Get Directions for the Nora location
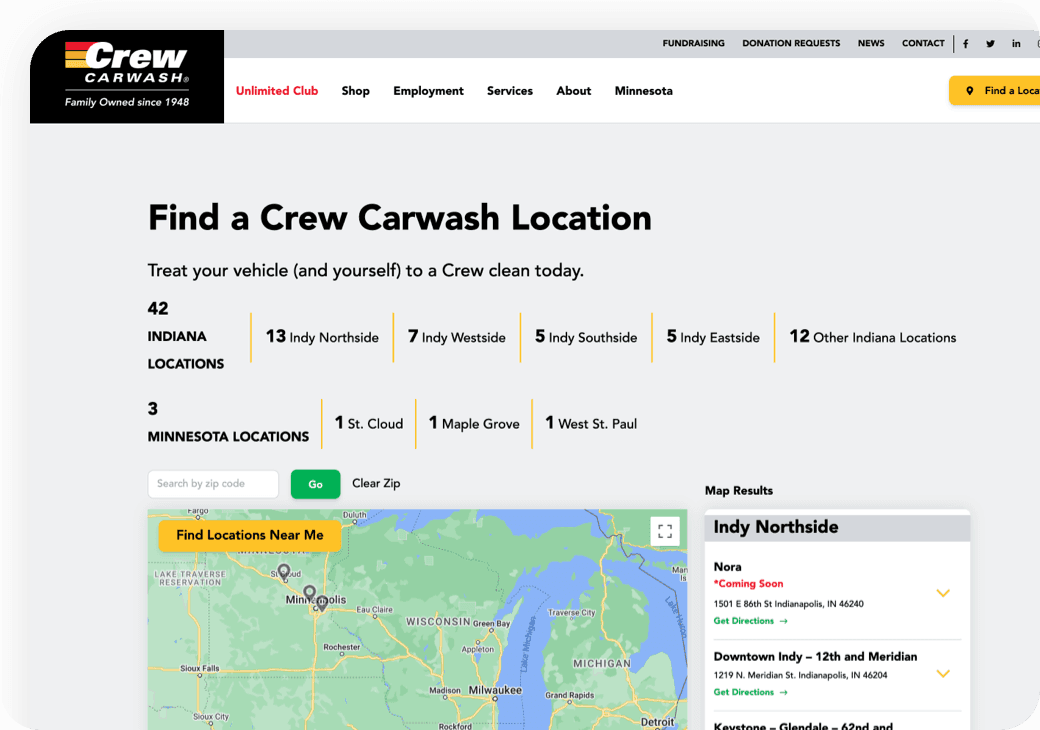 click(x=751, y=621)
